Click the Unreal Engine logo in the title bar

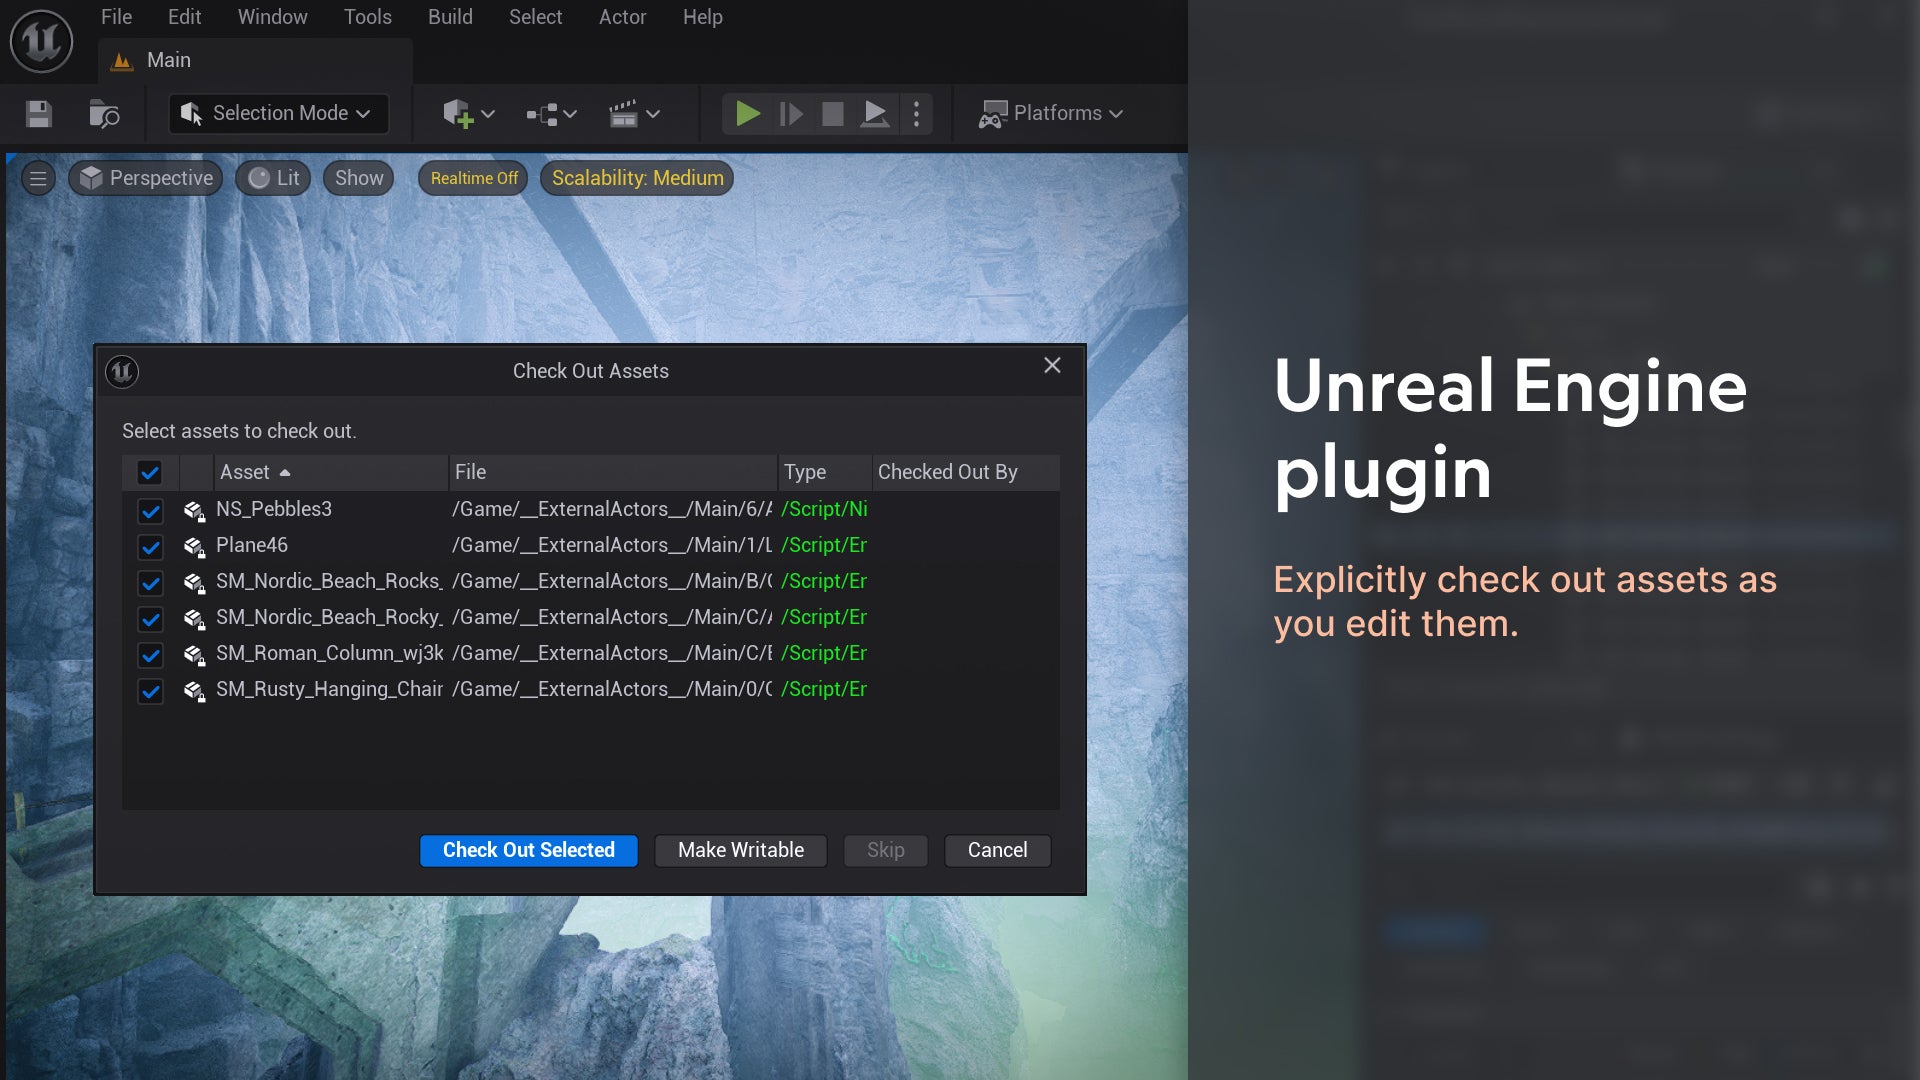click(41, 41)
